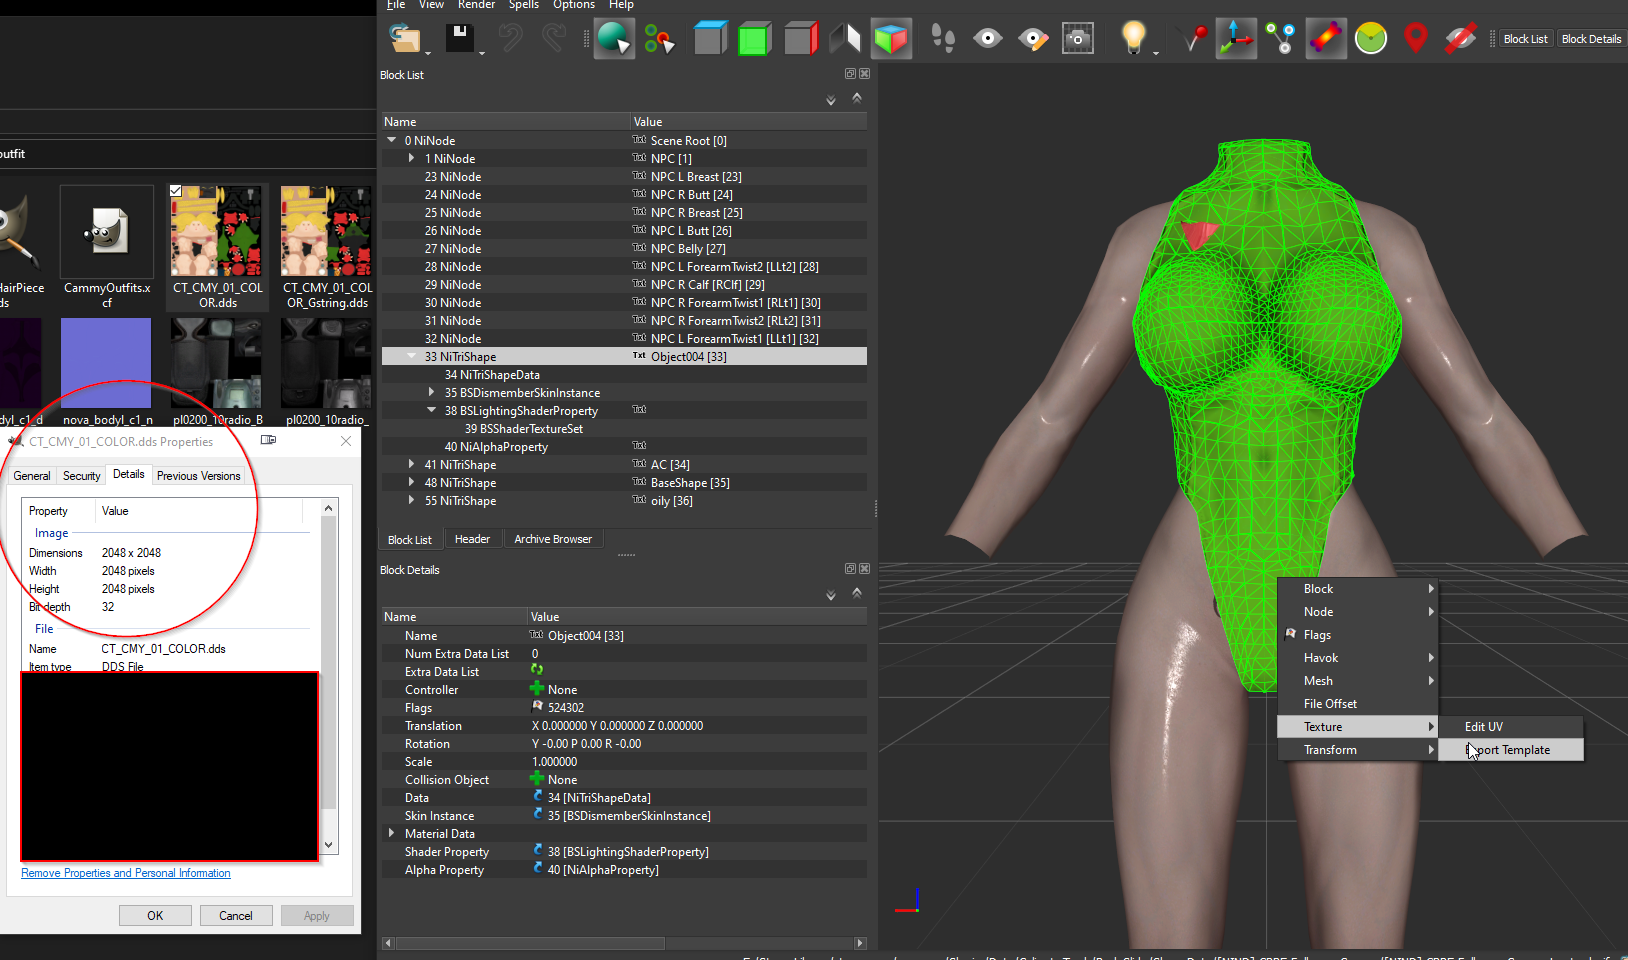Select the NPC Belly [27] row
Image resolution: width=1628 pixels, height=960 pixels.
624,248
